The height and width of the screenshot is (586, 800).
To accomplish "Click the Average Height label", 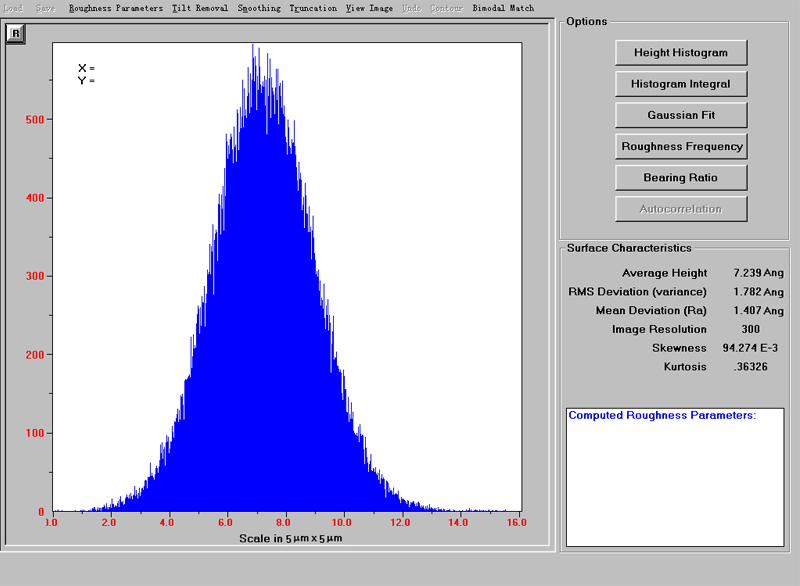I will point(664,273).
